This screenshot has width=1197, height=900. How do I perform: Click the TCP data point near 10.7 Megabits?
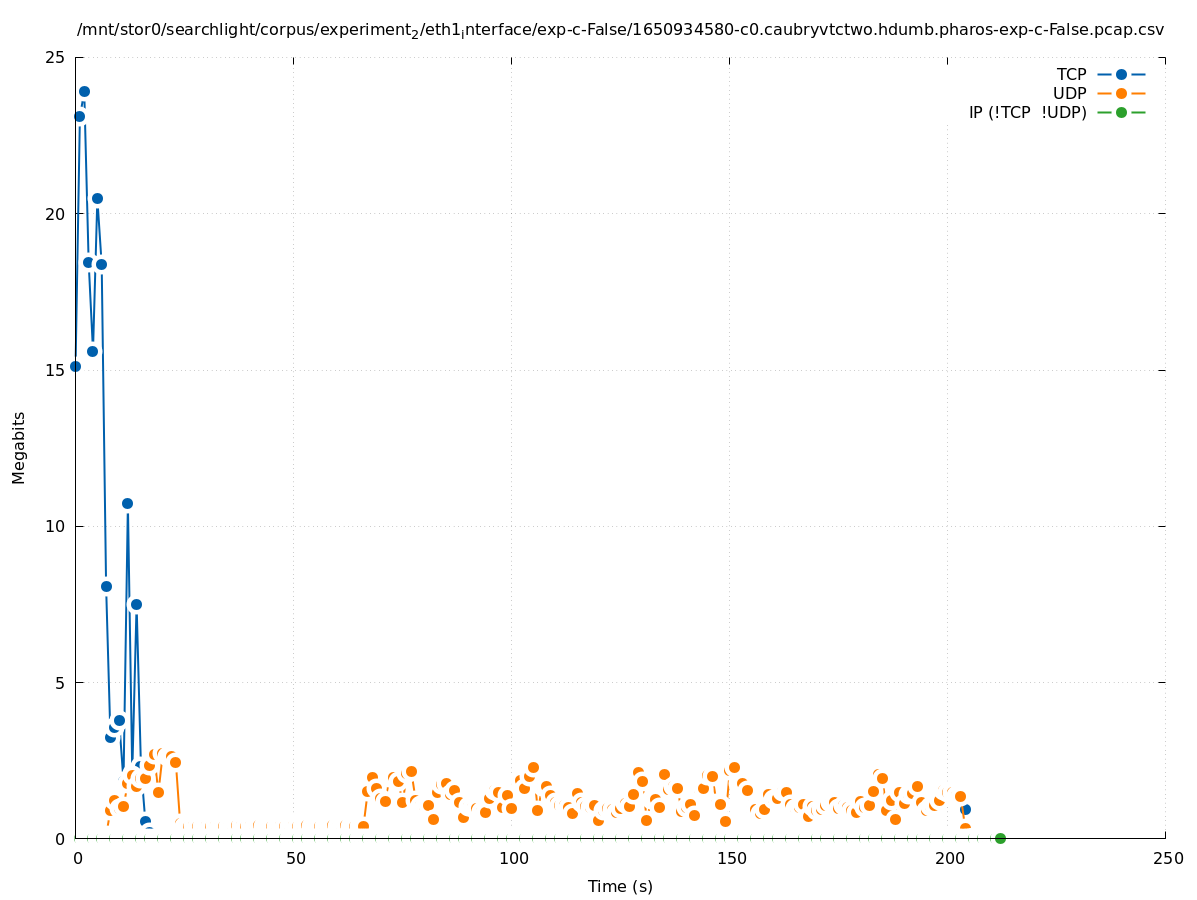click(x=127, y=503)
